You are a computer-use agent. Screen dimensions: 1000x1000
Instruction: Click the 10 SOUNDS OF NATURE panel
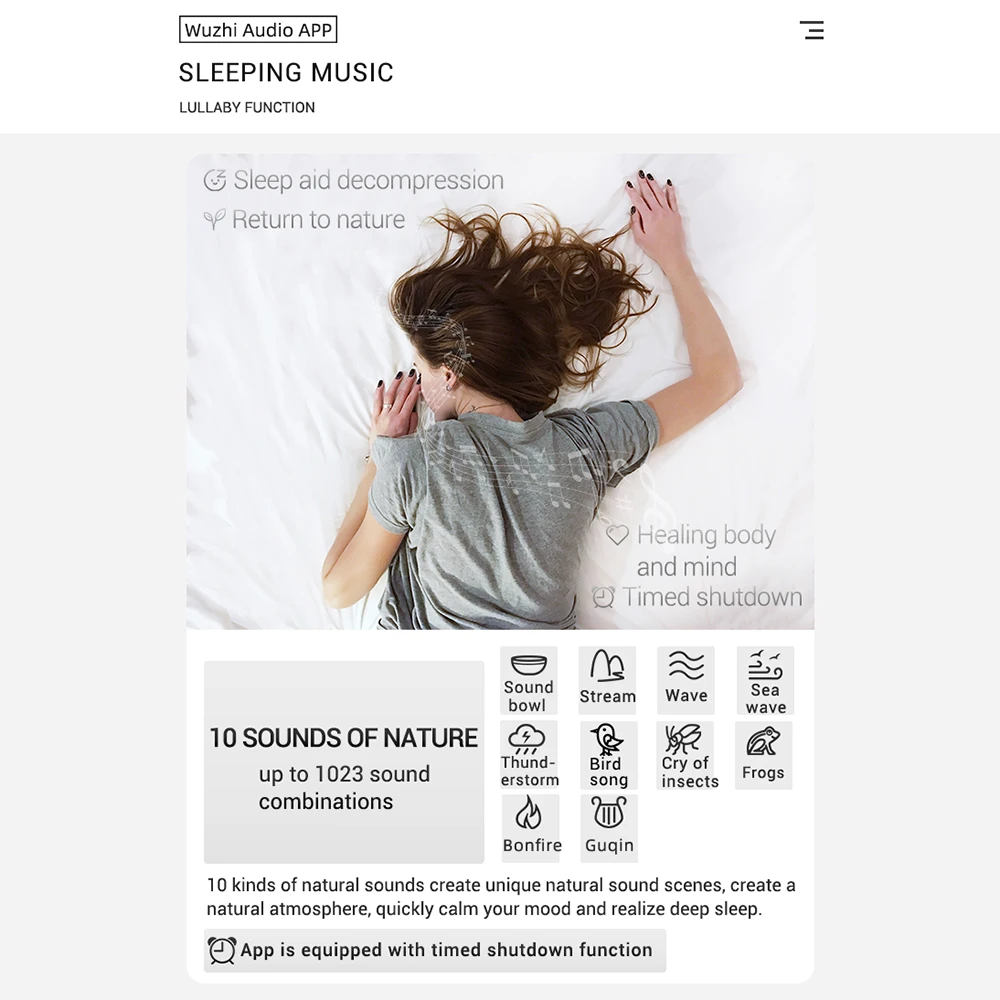[344, 761]
